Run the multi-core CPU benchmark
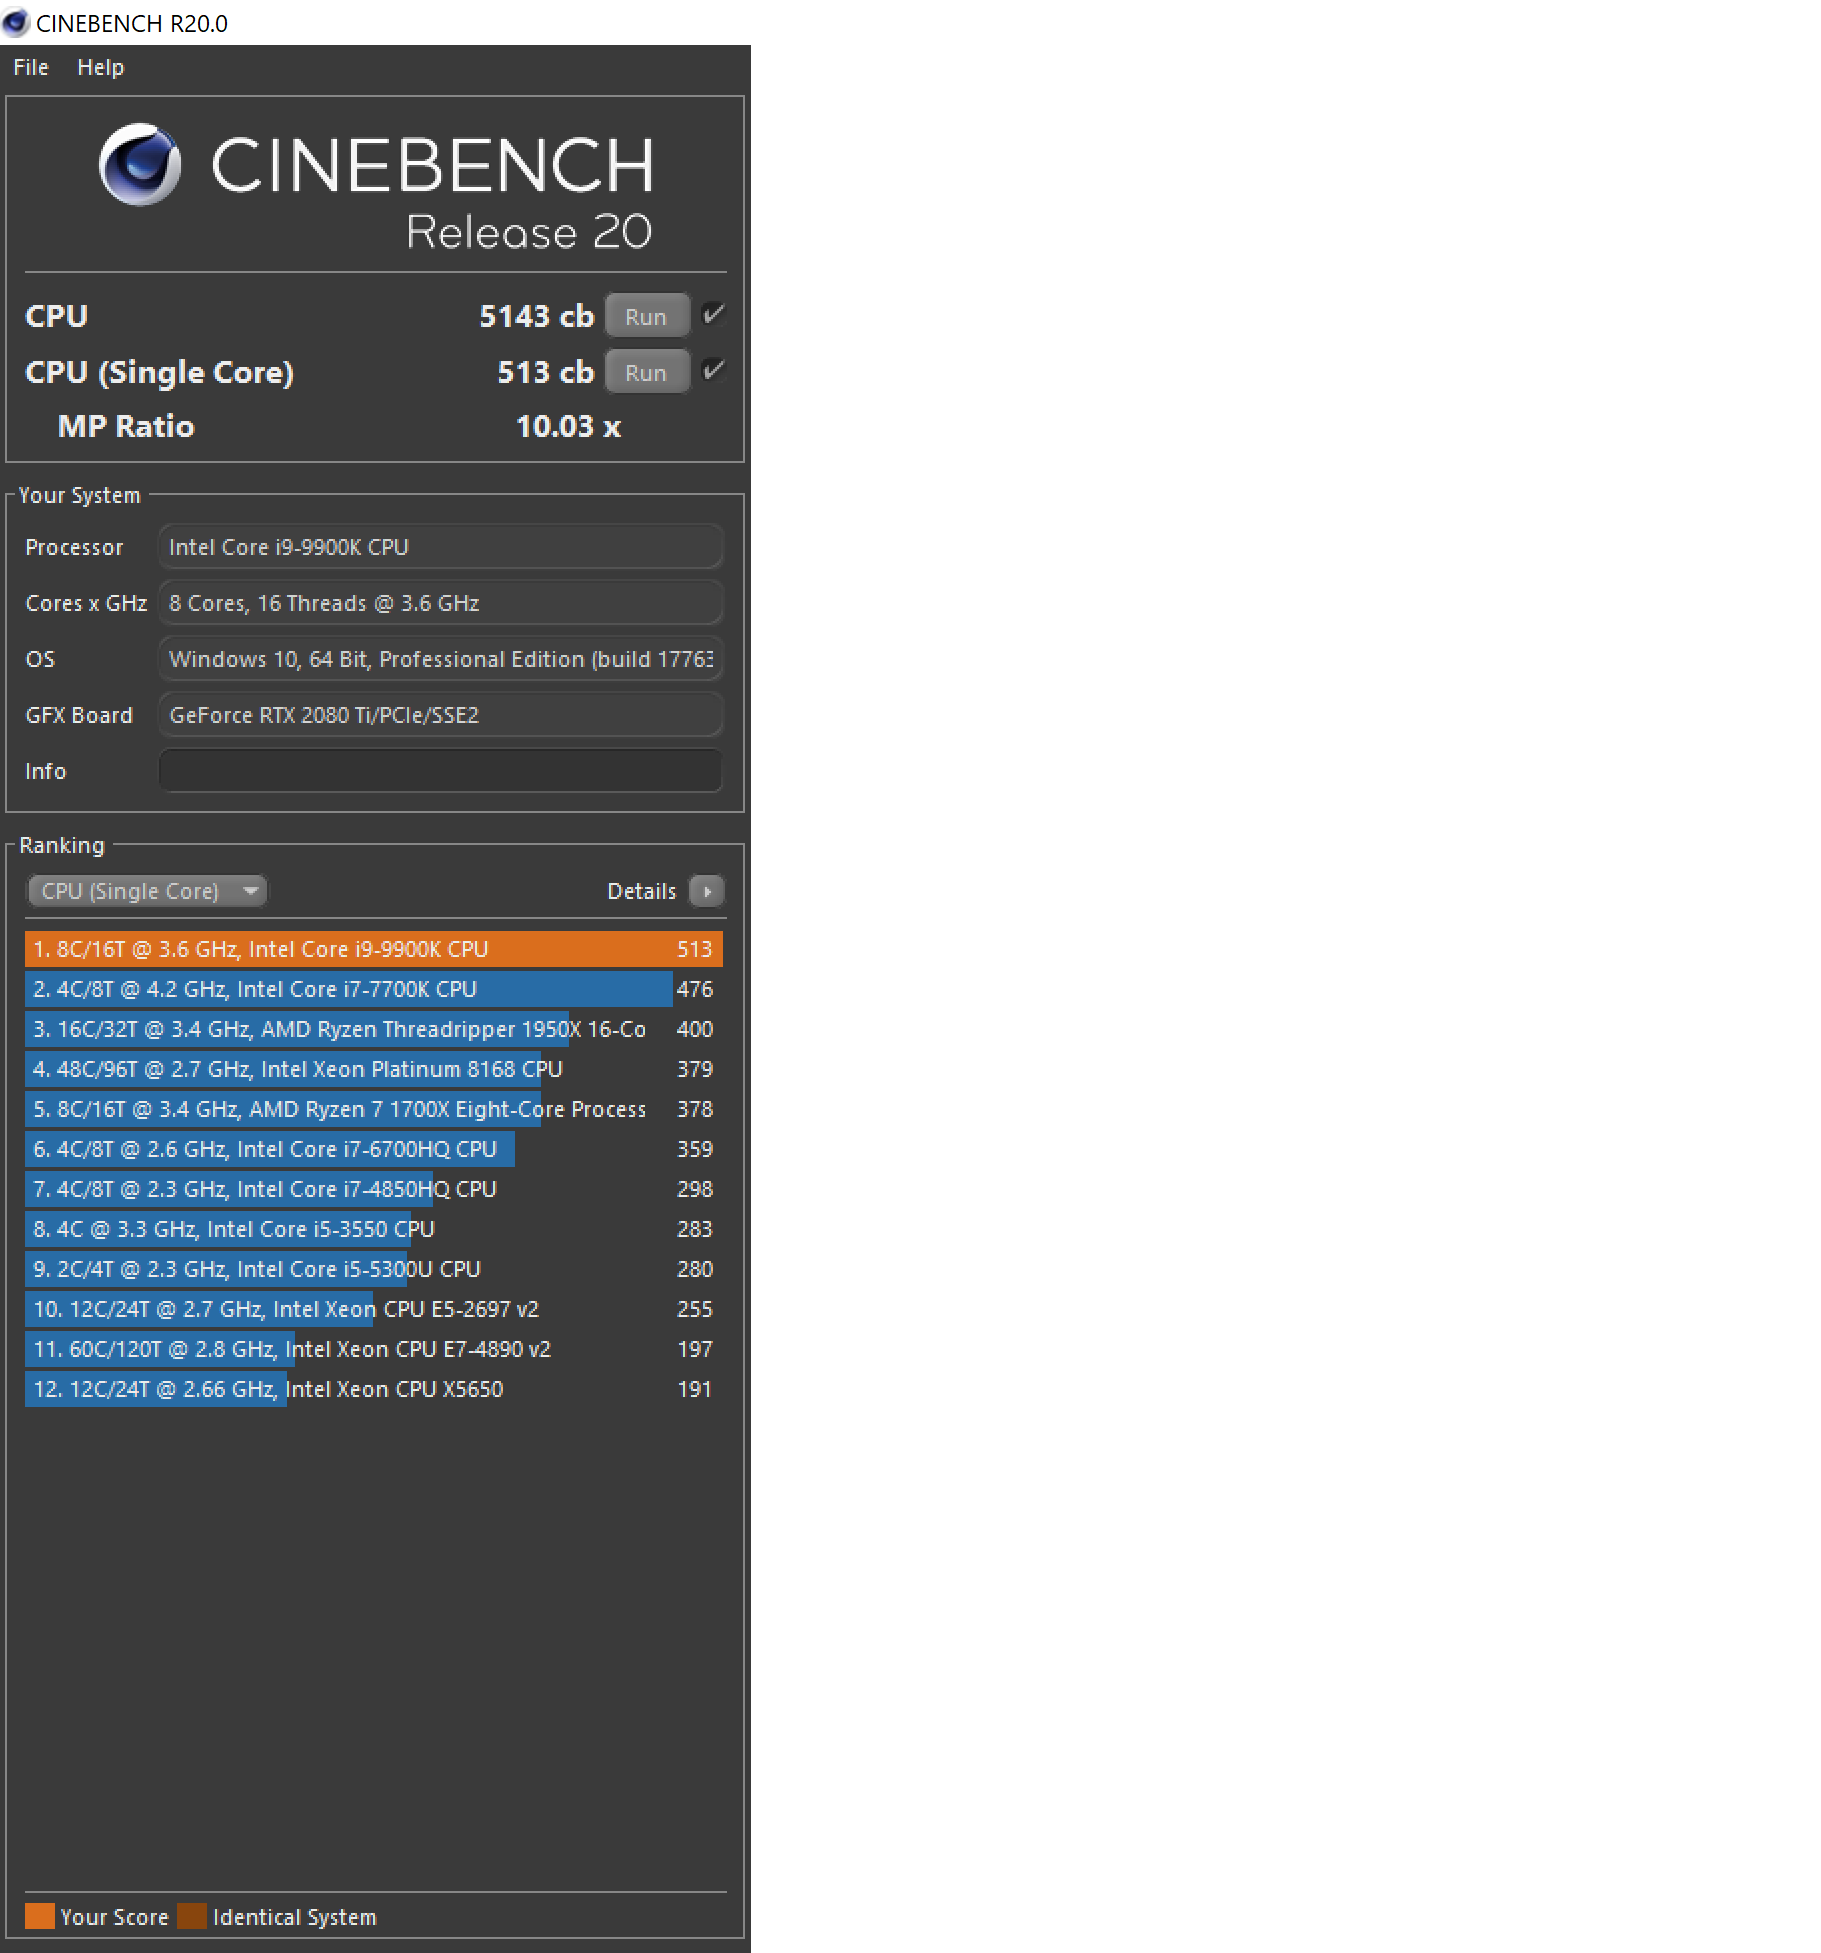The image size is (1821, 1953). click(646, 315)
